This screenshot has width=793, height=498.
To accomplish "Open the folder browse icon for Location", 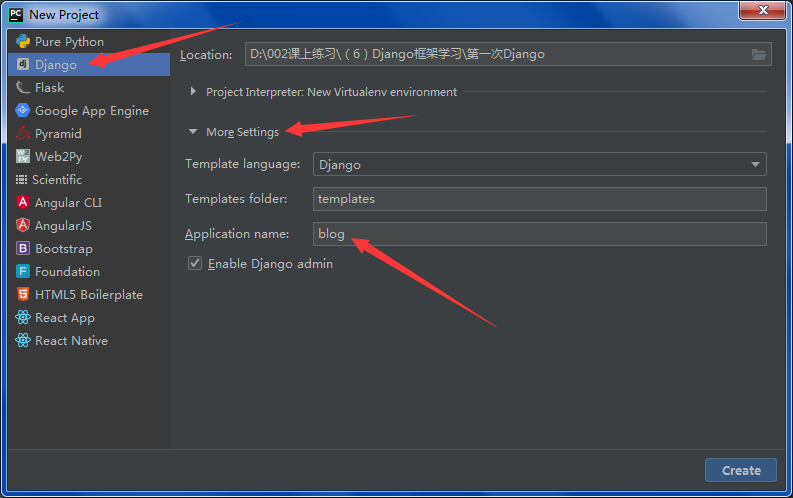I will tap(759, 54).
